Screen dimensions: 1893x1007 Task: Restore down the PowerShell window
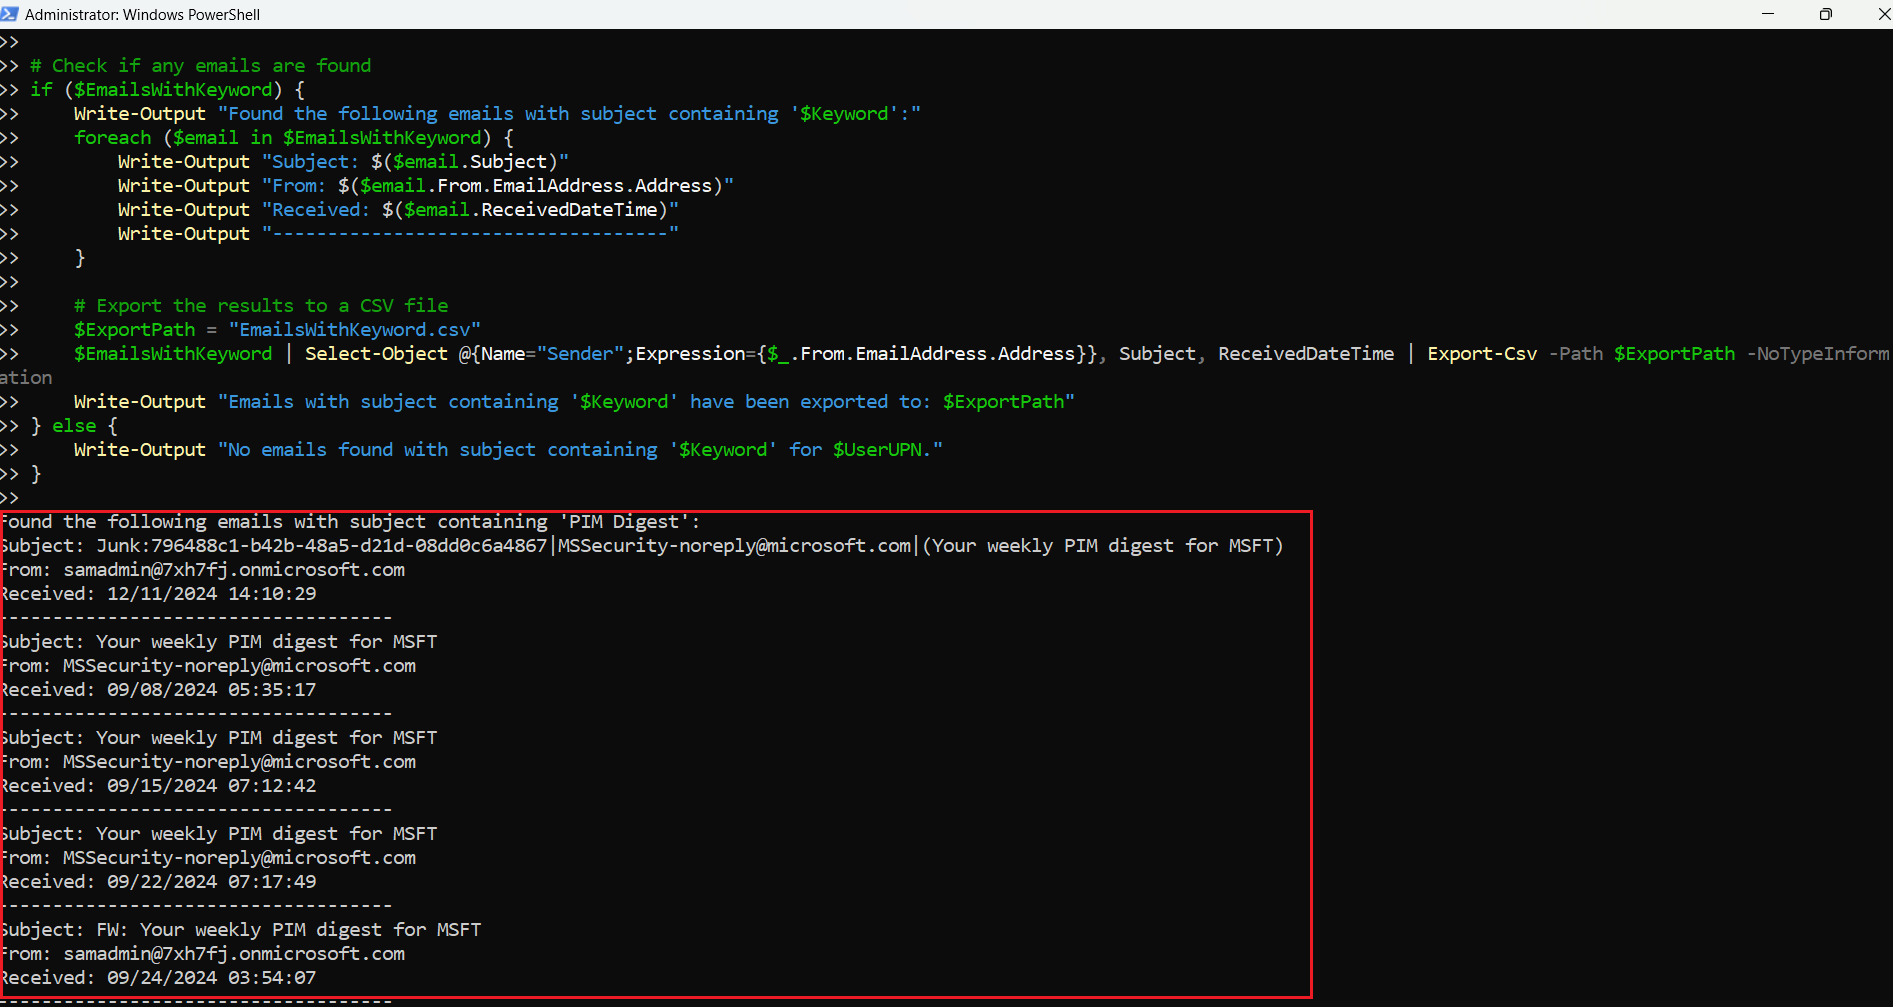pos(1825,14)
